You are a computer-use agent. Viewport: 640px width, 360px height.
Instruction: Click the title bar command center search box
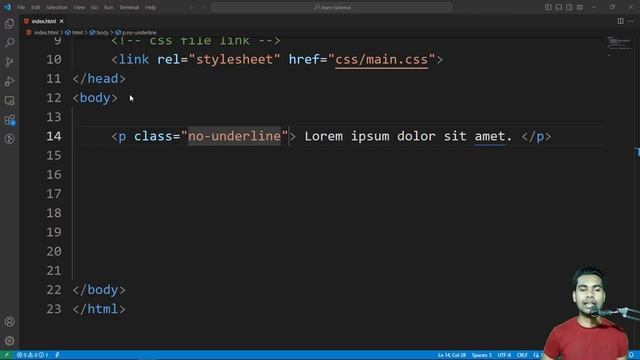(331, 7)
